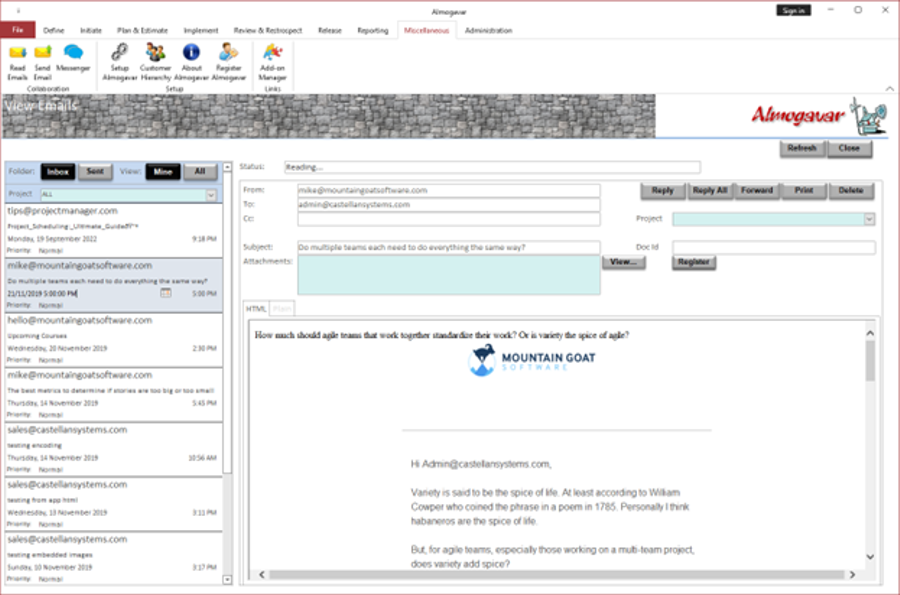Screen dimensions: 900x595
Task: Open the Reporting ribbon tab
Action: pyautogui.click(x=373, y=30)
